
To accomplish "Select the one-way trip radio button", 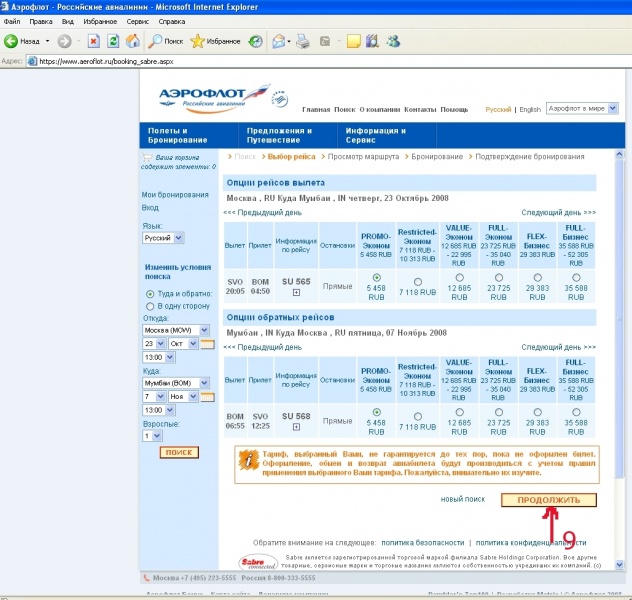I will pos(150,306).
